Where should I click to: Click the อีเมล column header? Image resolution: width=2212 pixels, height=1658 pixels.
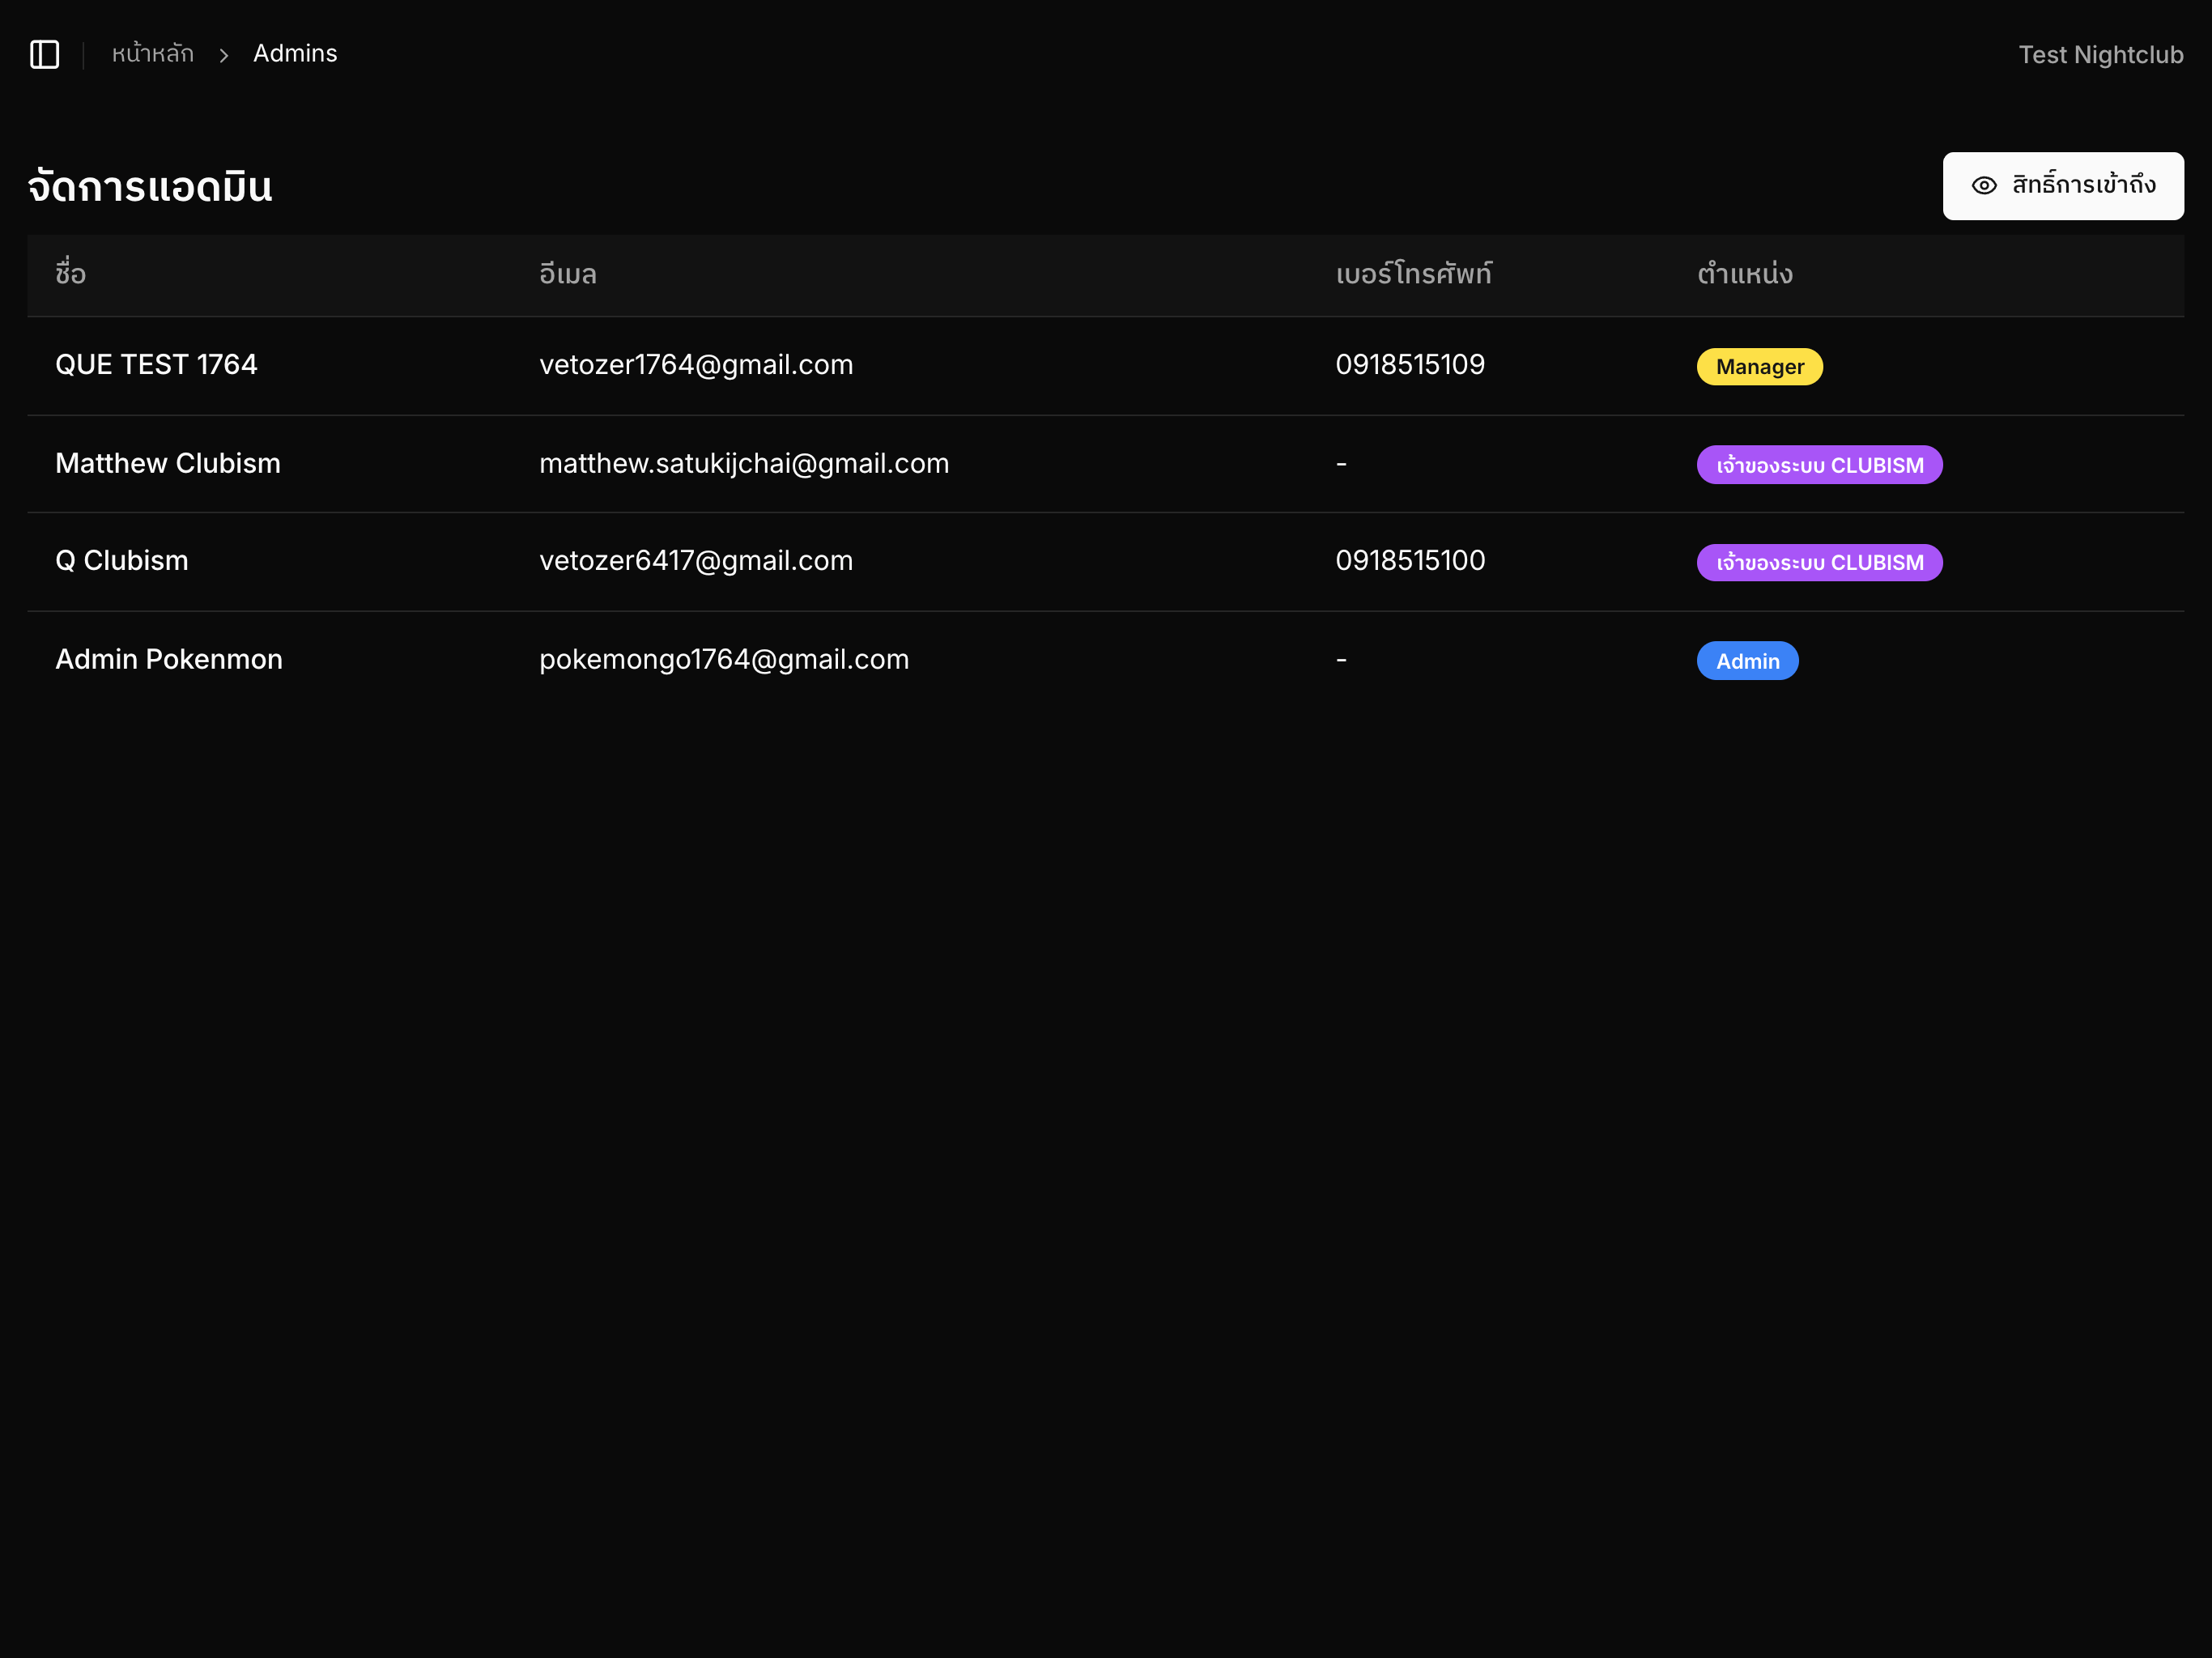pyautogui.click(x=568, y=273)
